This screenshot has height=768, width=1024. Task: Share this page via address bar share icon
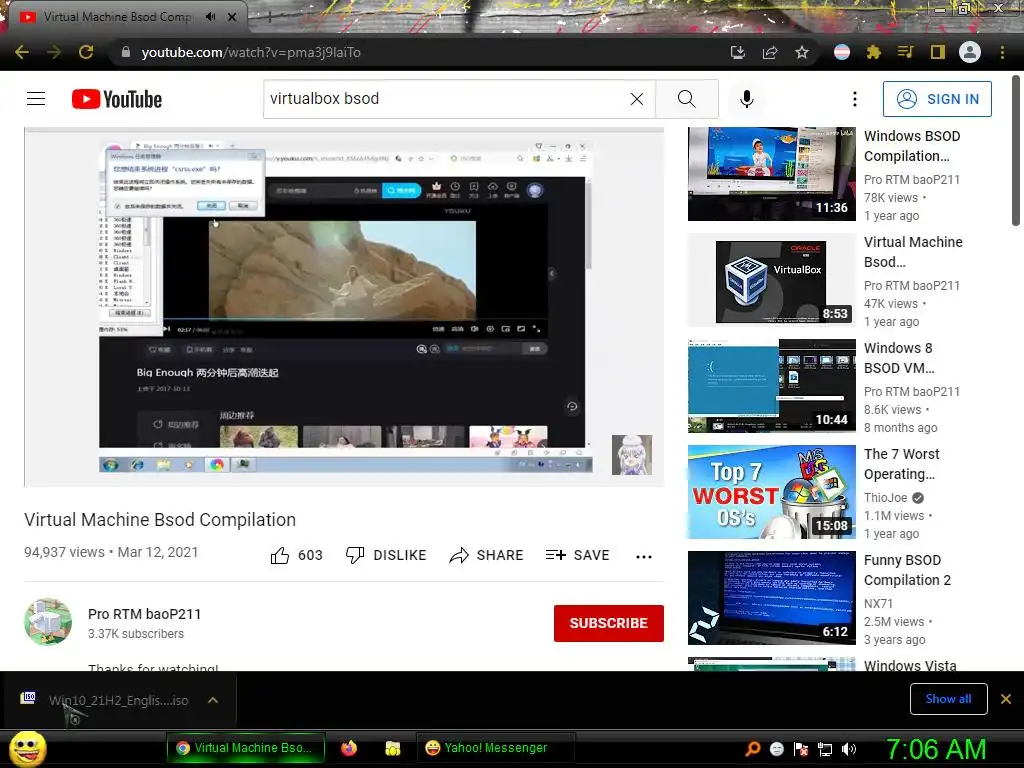770,52
